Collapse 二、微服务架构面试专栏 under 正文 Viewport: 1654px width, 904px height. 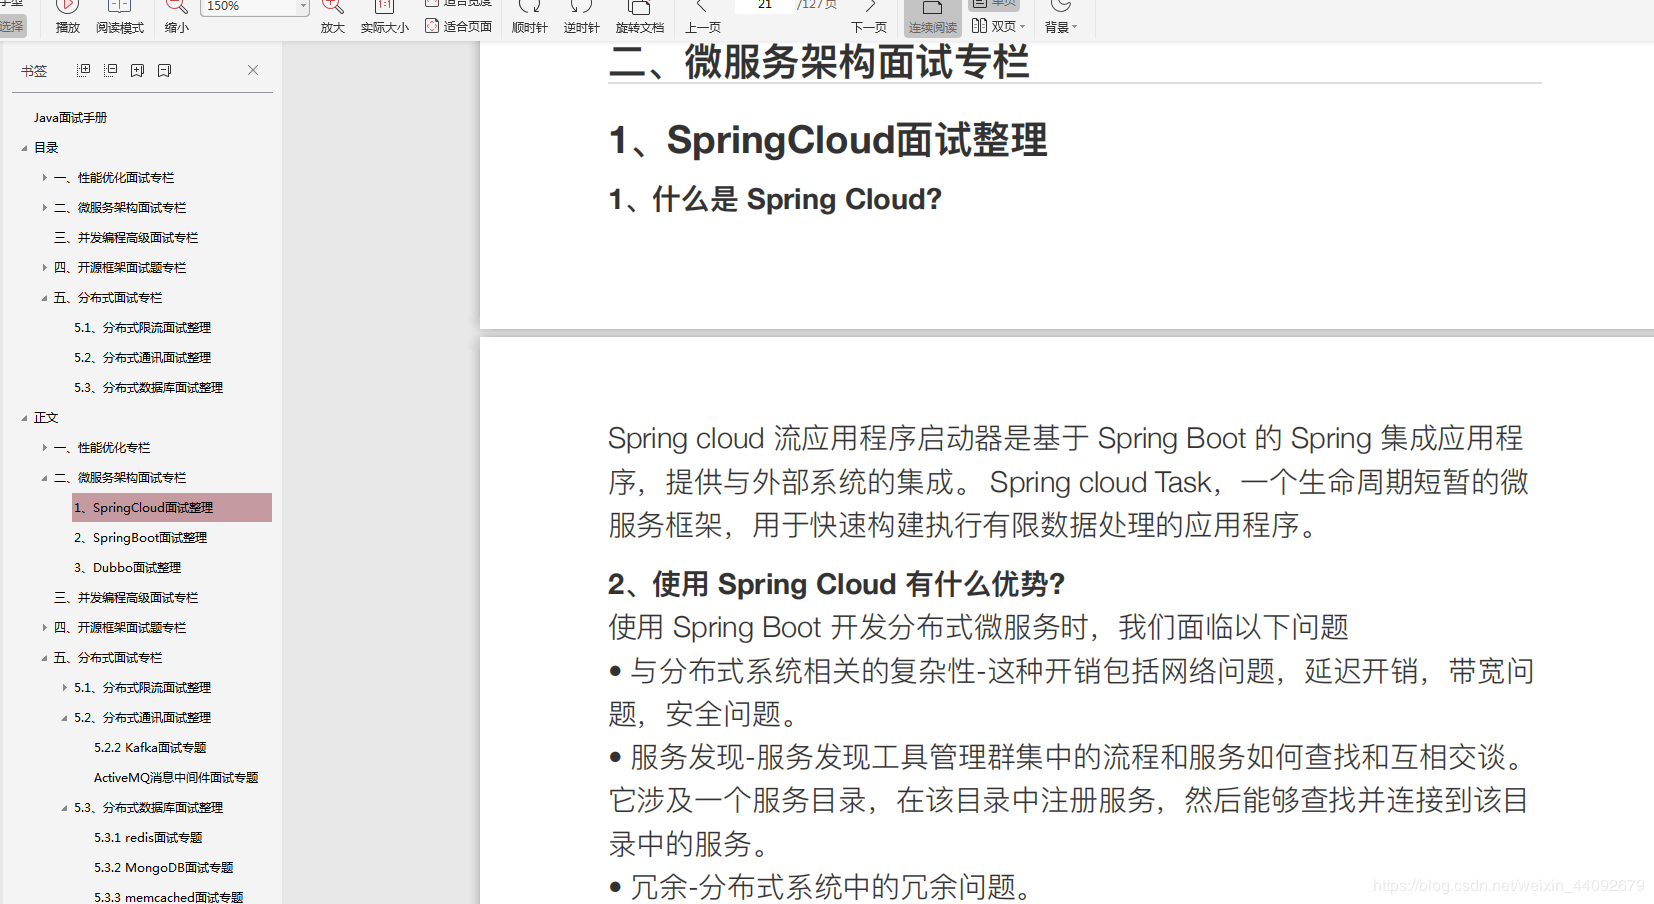[x=44, y=478]
